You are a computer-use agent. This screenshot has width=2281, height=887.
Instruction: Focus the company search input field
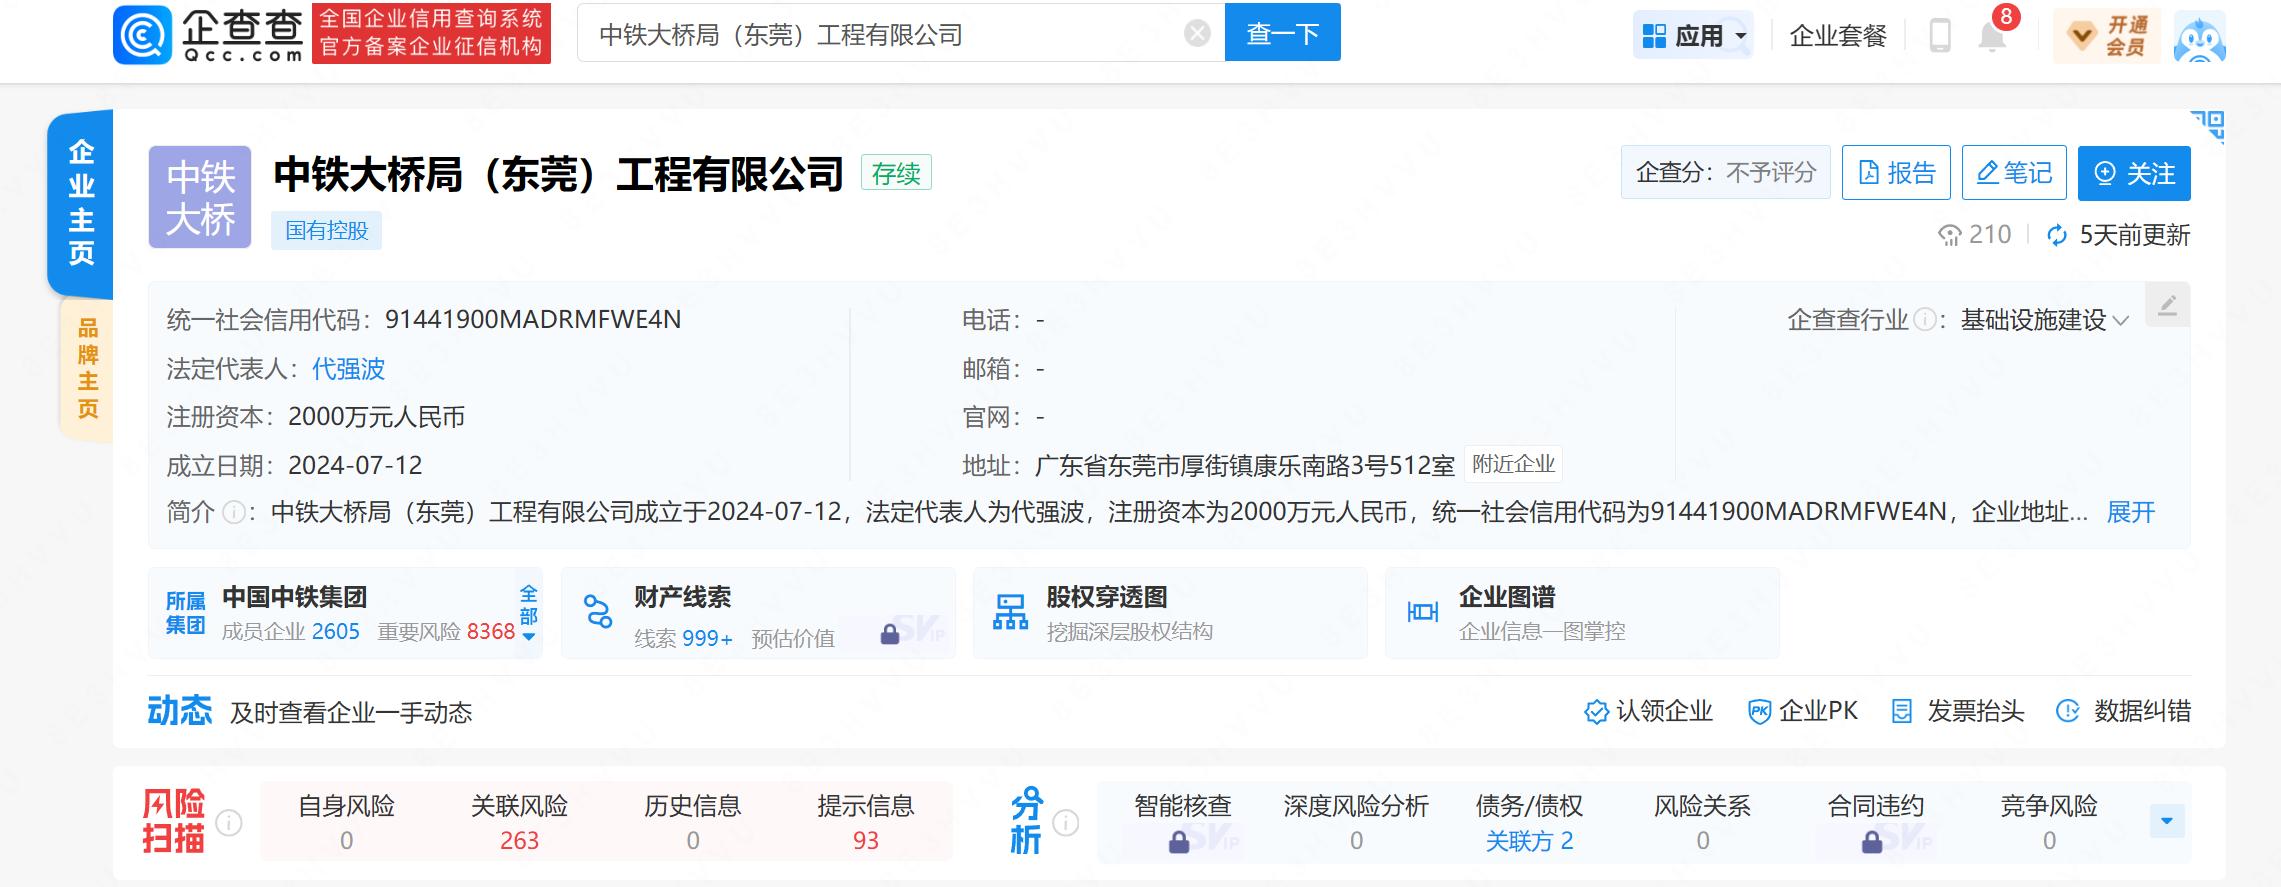(900, 34)
